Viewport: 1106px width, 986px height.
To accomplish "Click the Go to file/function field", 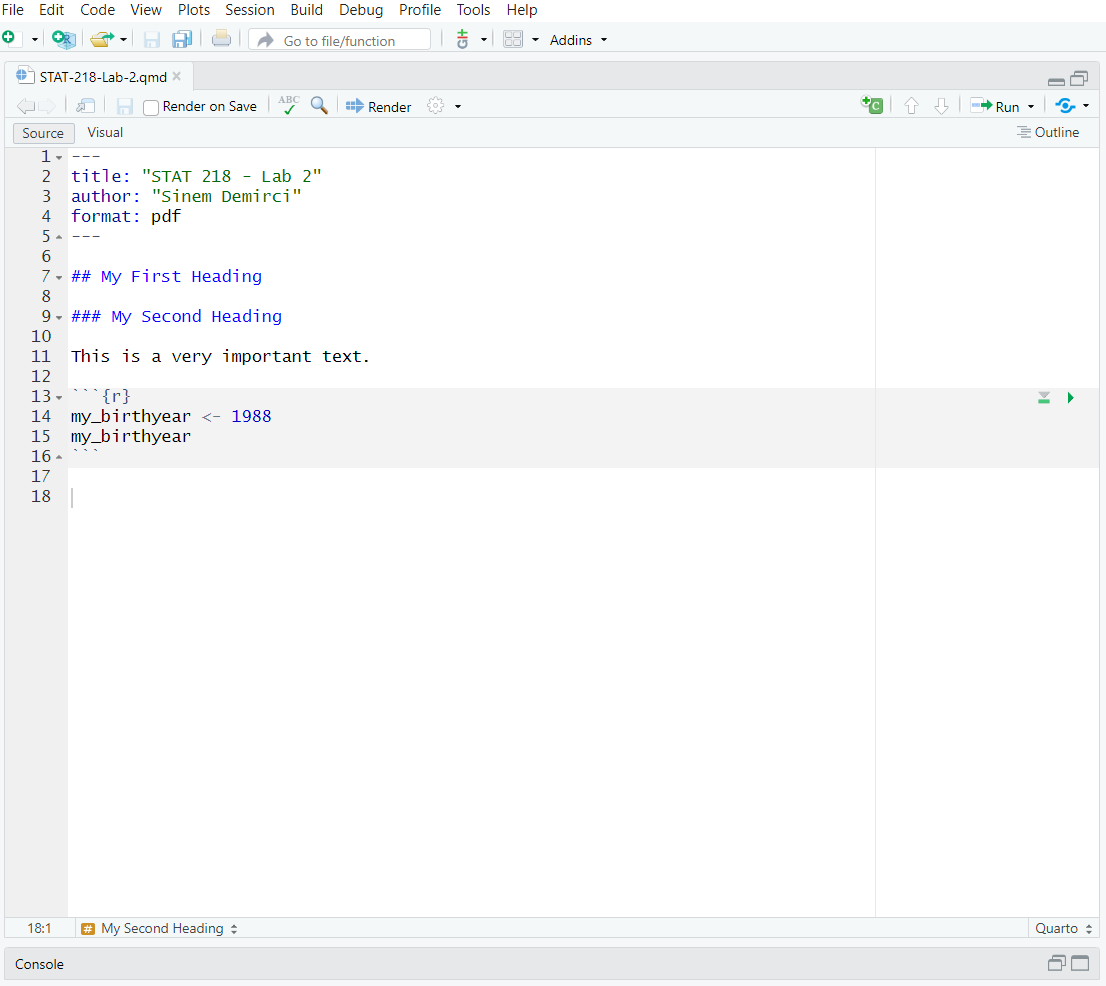I will coord(340,40).
